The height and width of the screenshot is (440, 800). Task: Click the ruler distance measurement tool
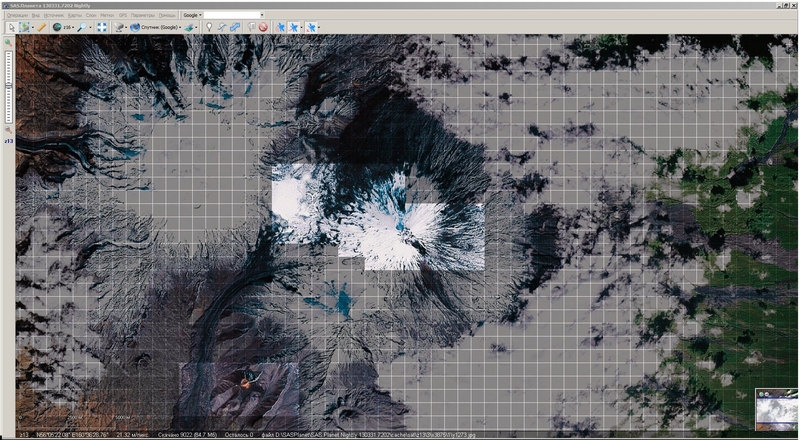click(42, 27)
